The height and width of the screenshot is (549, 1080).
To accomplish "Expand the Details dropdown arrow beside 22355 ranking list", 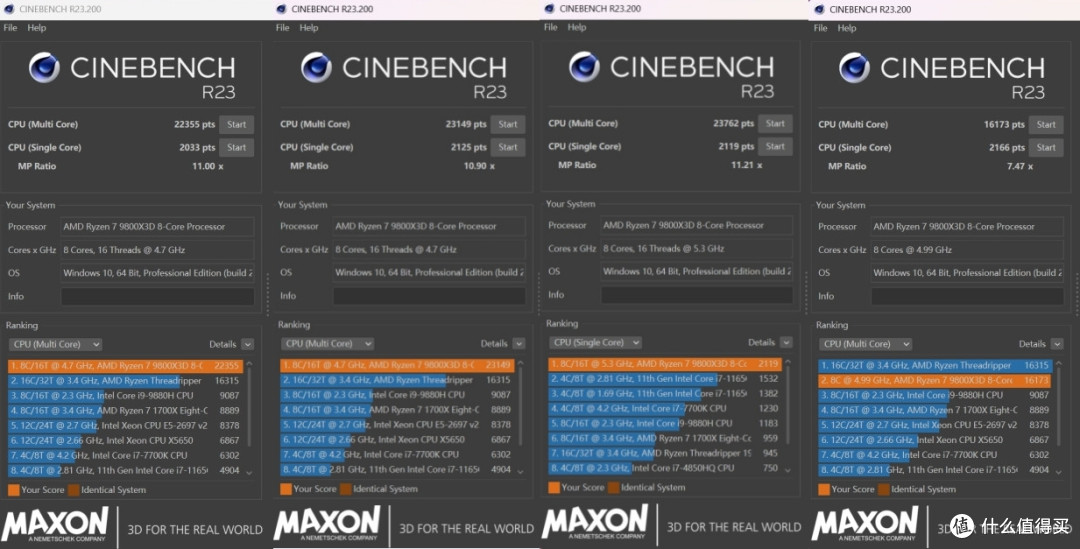I will (248, 344).
